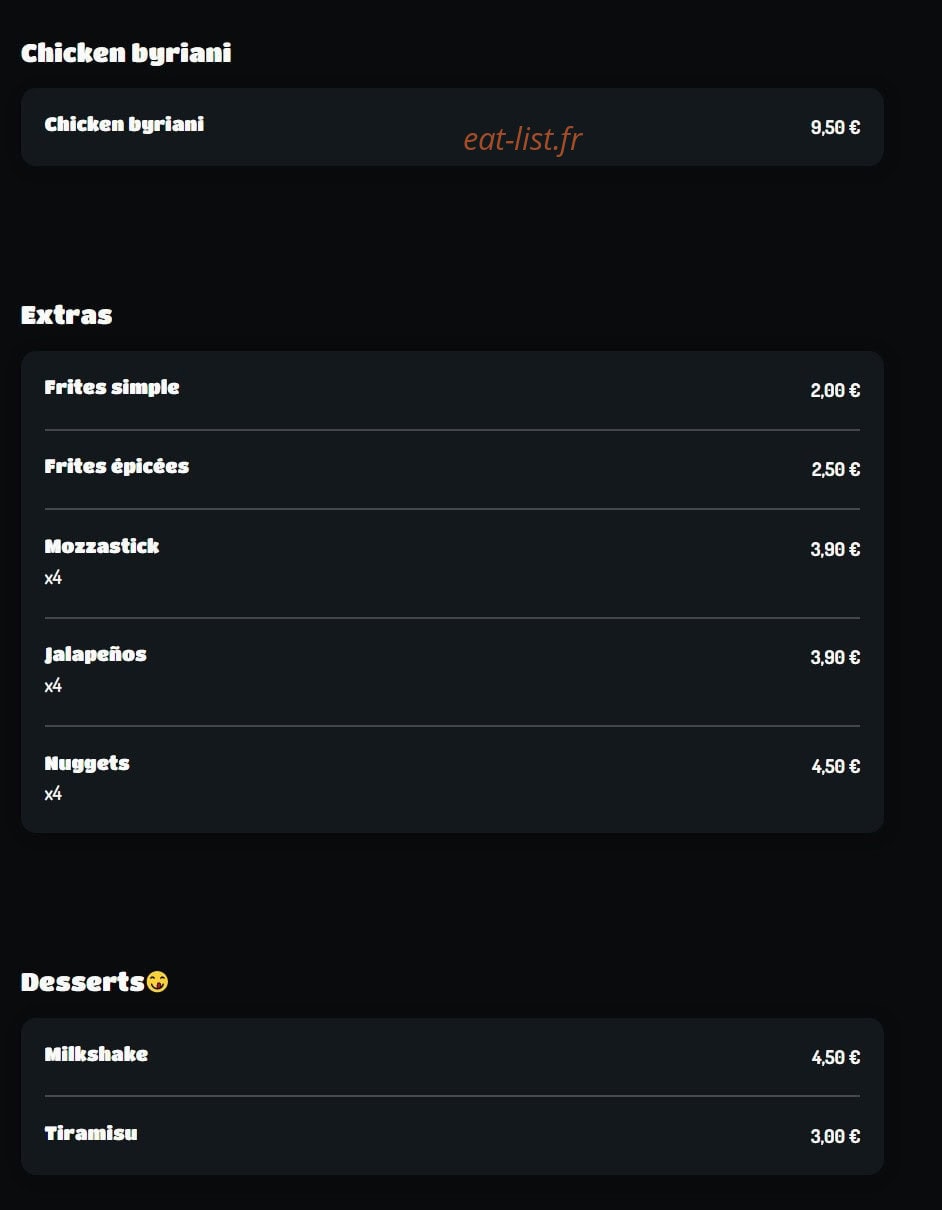The image size is (942, 1210).
Task: Click the Mozzastick 3,90 € price
Action: tap(835, 550)
